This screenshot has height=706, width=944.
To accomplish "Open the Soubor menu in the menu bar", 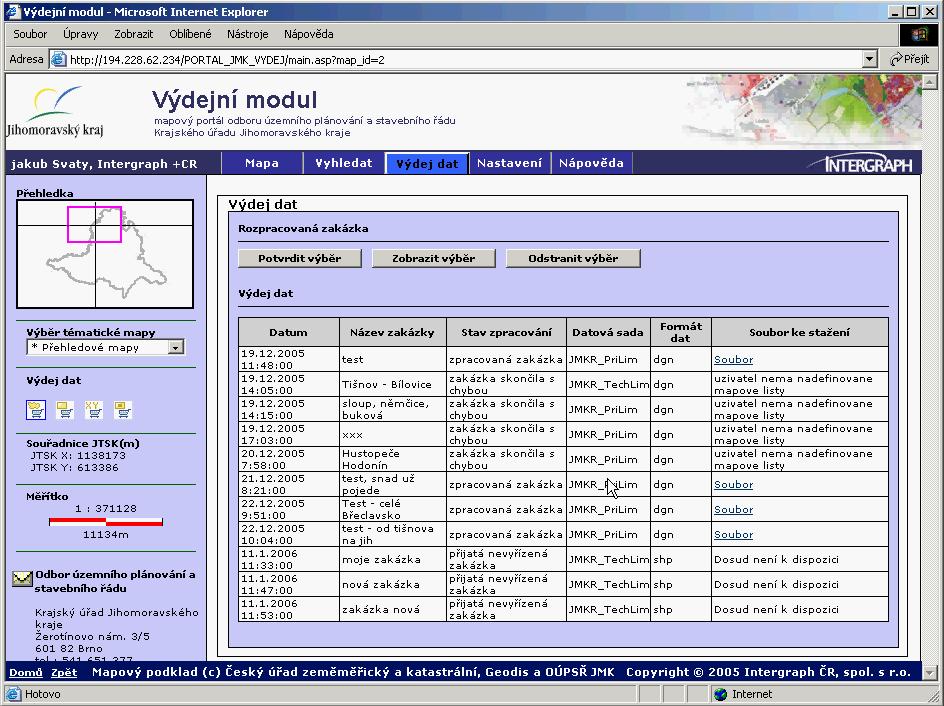I will tap(30, 34).
